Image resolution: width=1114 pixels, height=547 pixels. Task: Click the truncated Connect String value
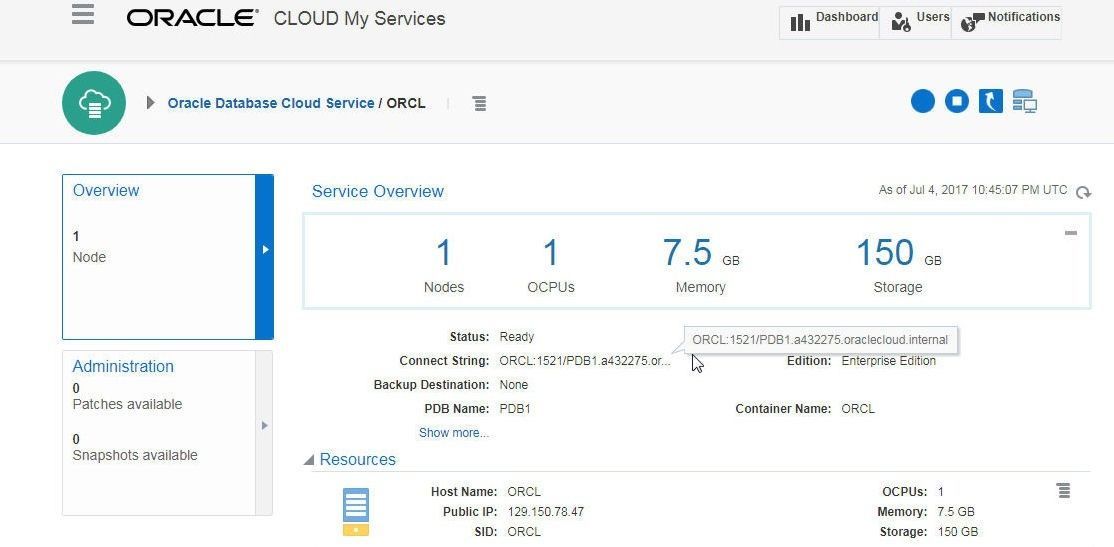click(585, 361)
